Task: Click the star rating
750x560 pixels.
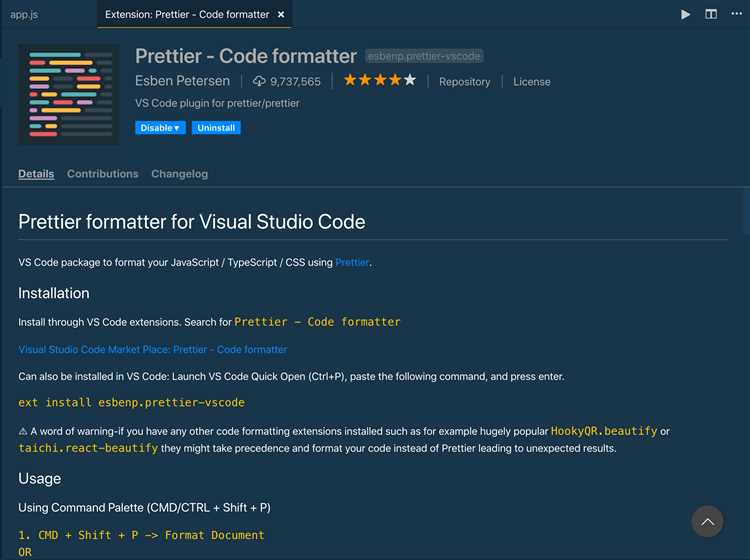Action: (x=380, y=80)
